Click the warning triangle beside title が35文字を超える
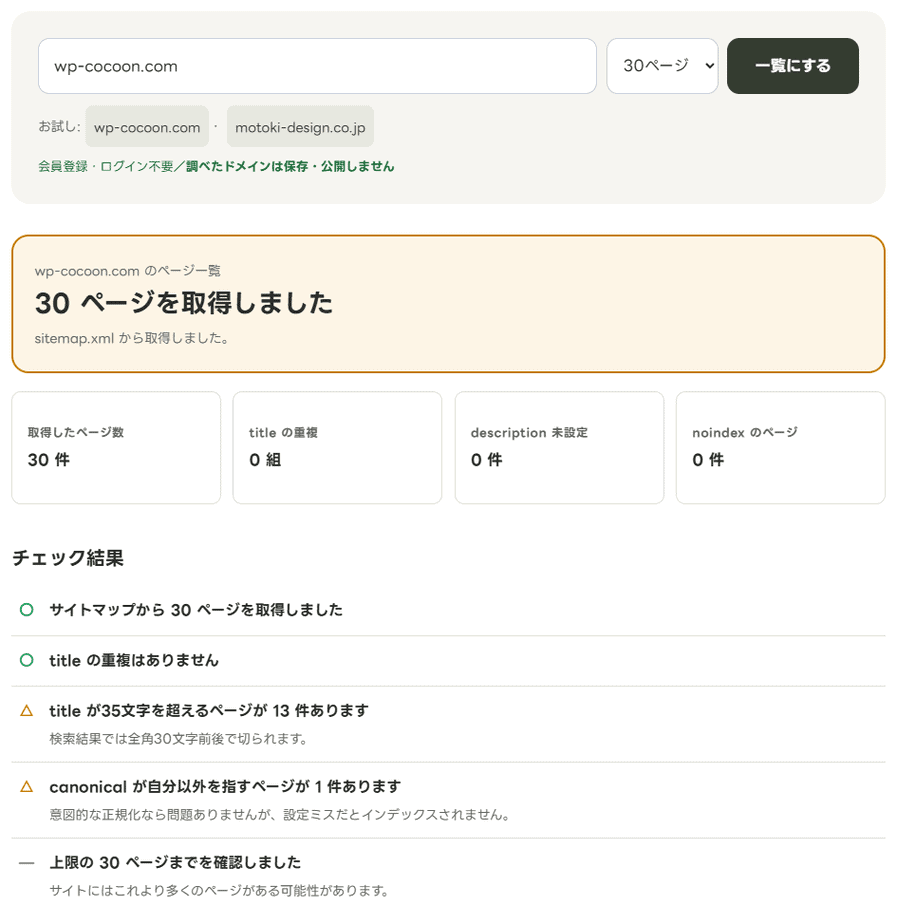The height and width of the screenshot is (924, 897). [x=27, y=711]
